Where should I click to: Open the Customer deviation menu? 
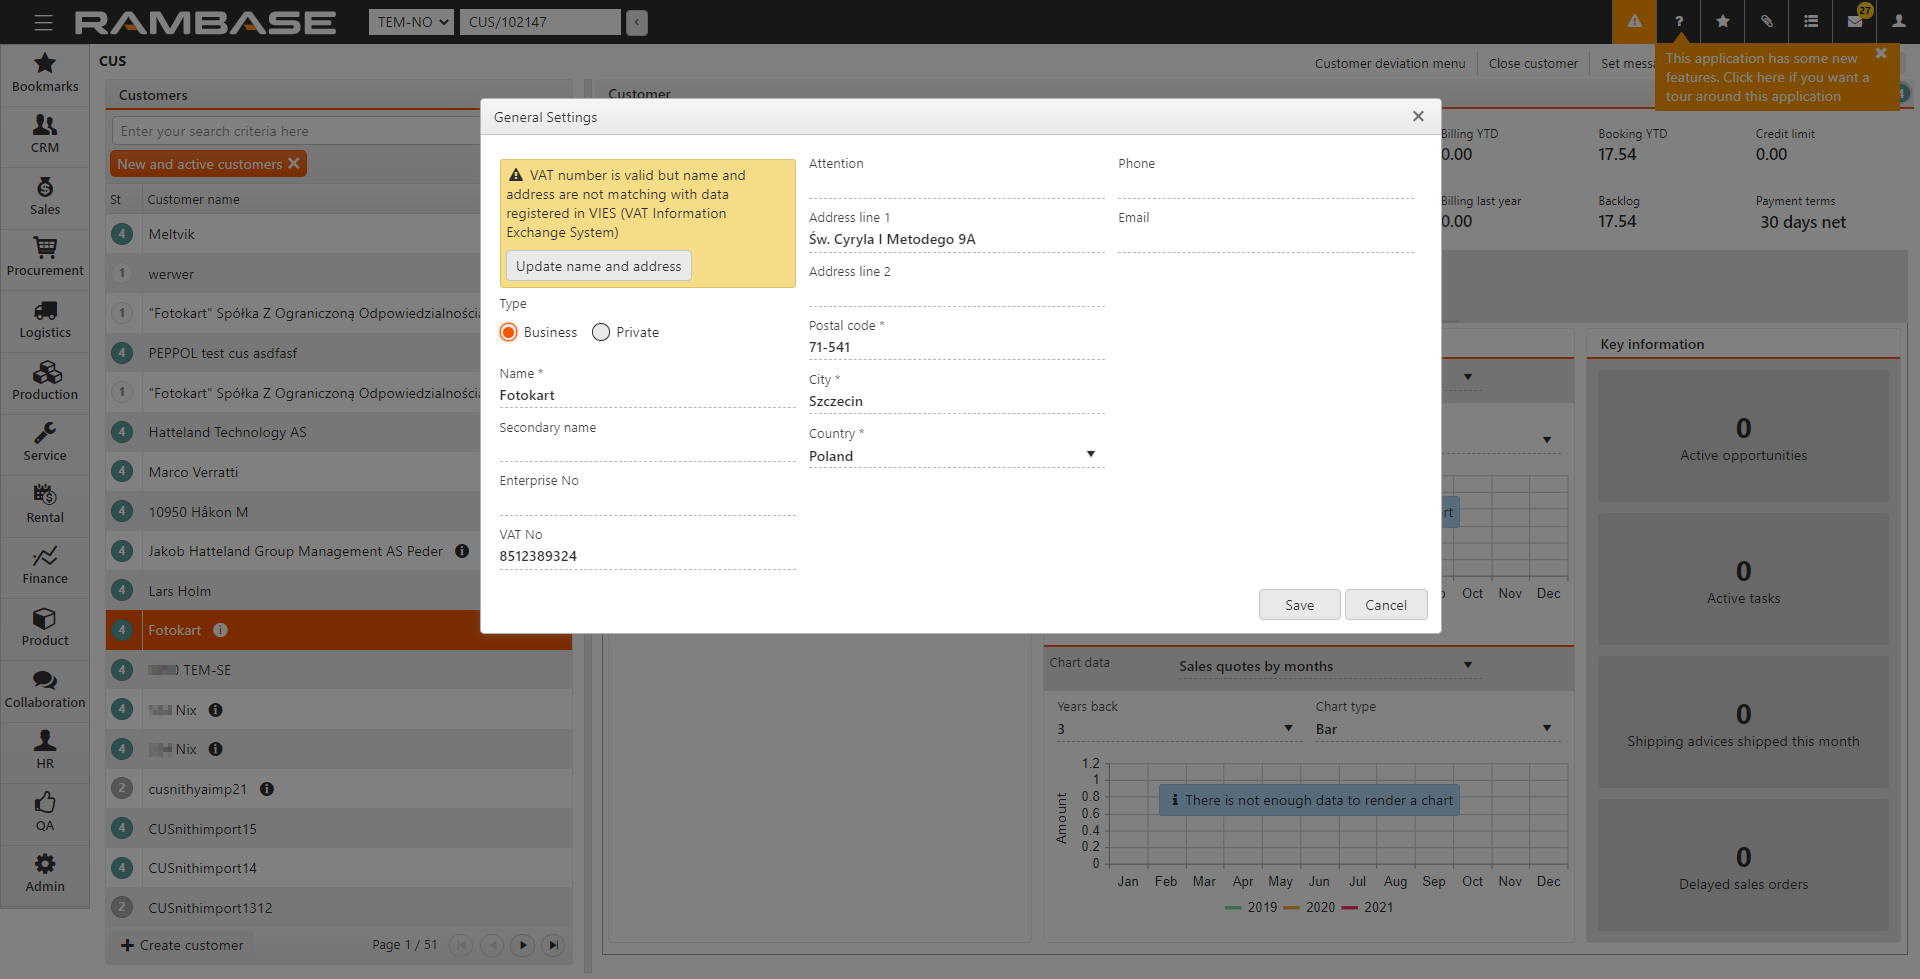point(1389,63)
